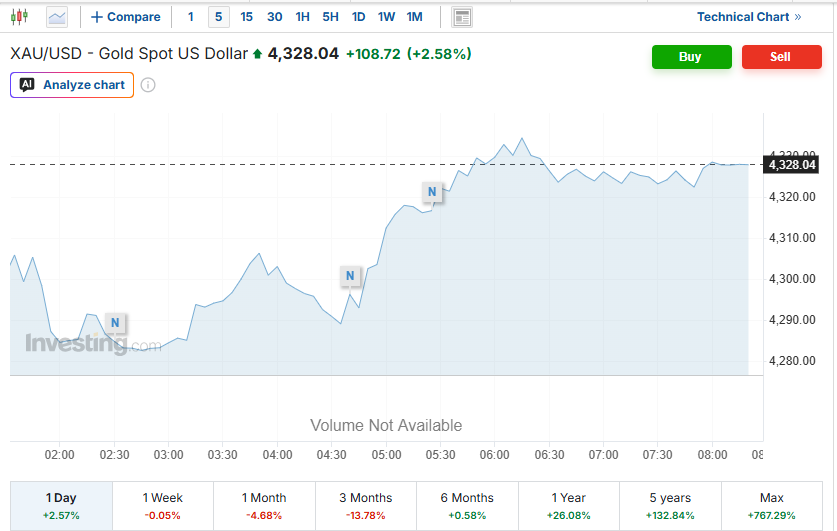This screenshot has width=837, height=531.
Task: Select the 1 Week range tab
Action: pos(163,506)
